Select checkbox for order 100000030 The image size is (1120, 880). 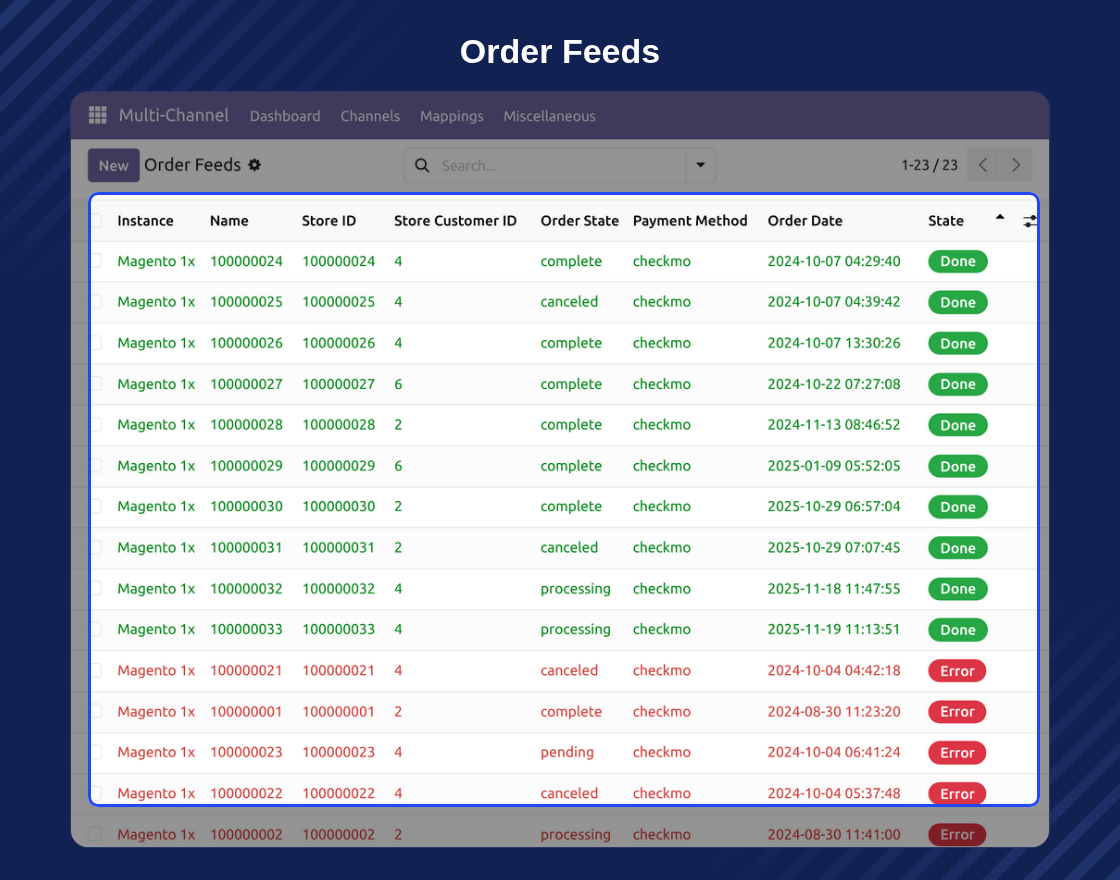(96, 506)
